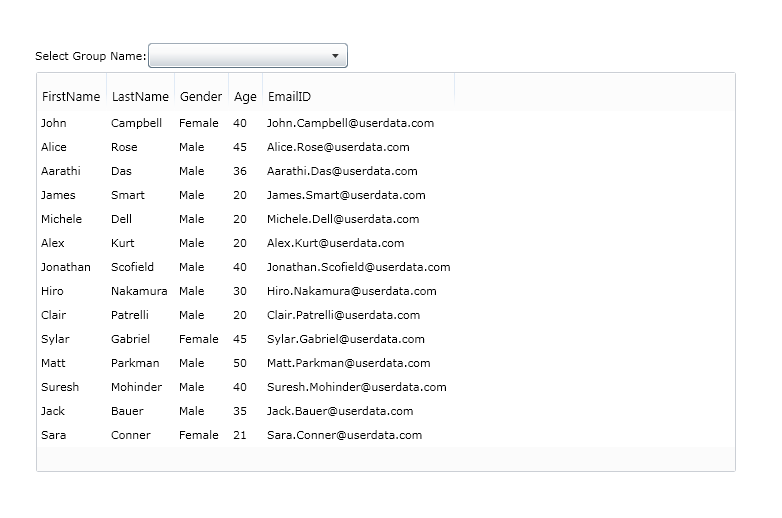Click the 'Parkman' last name cell
Viewport: 782px width, 518px height.
(x=135, y=362)
